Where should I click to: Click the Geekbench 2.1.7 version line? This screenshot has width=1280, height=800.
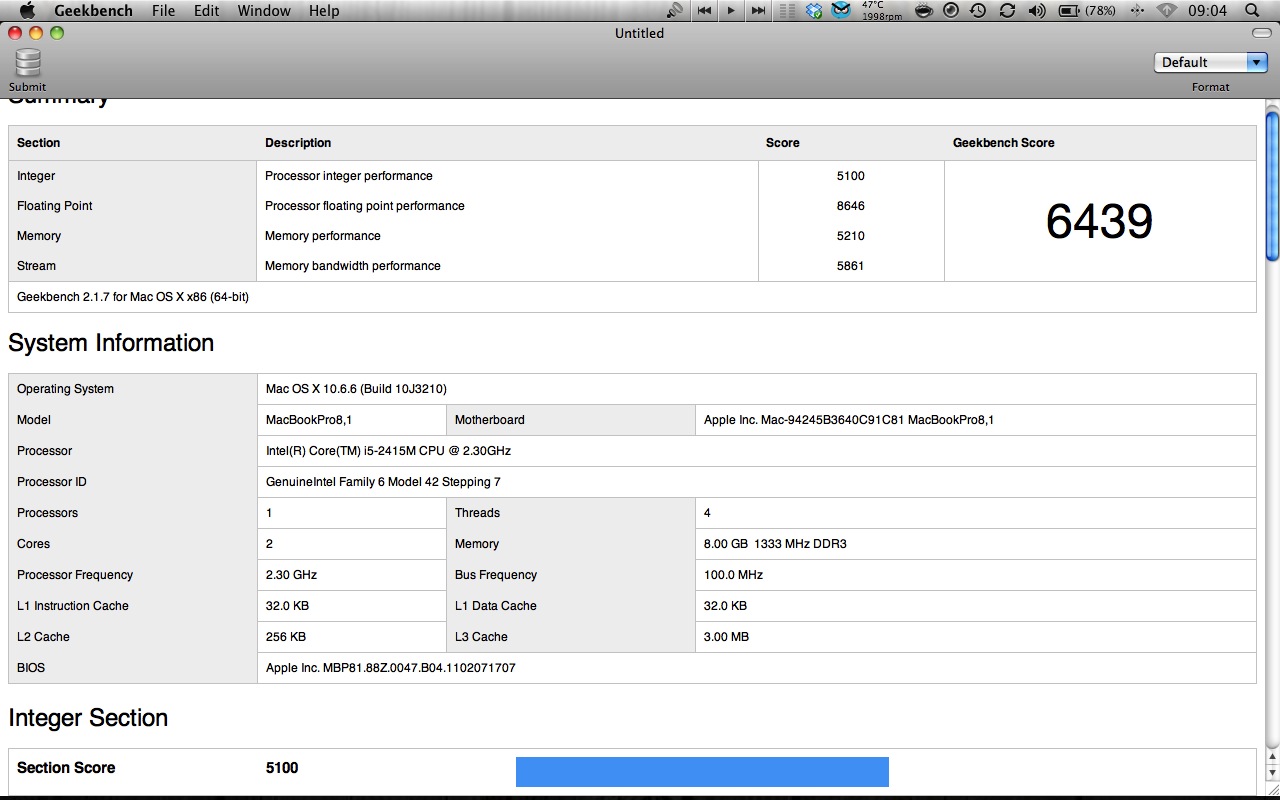(133, 297)
